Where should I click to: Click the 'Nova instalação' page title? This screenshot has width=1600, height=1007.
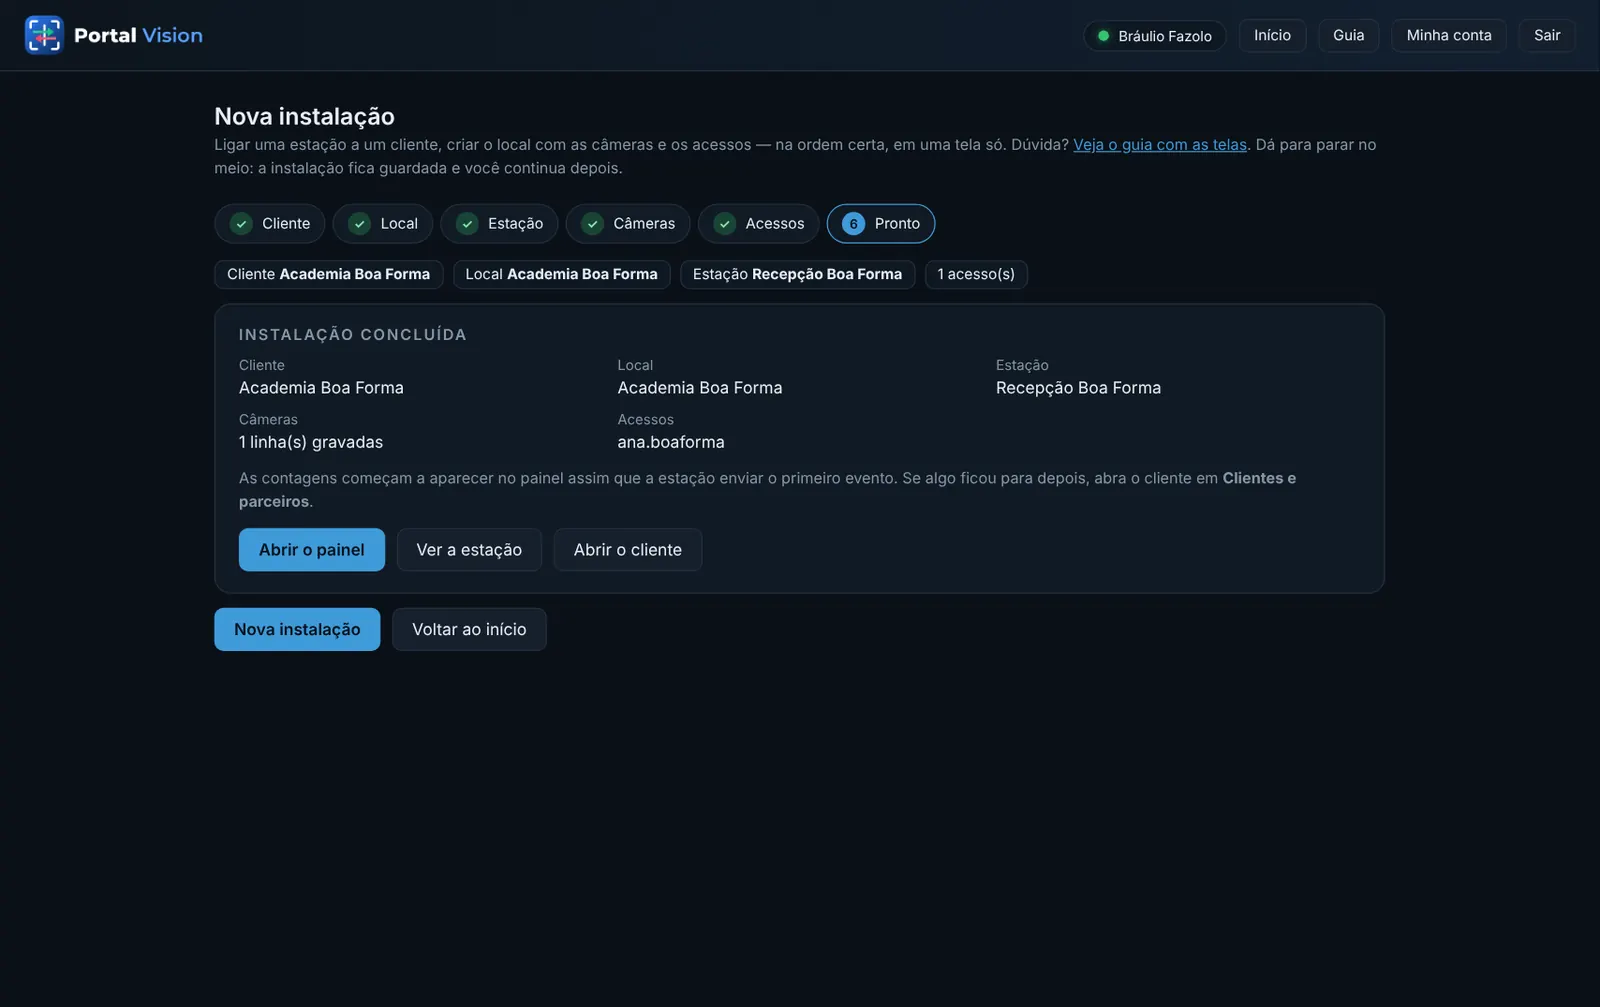(x=305, y=117)
